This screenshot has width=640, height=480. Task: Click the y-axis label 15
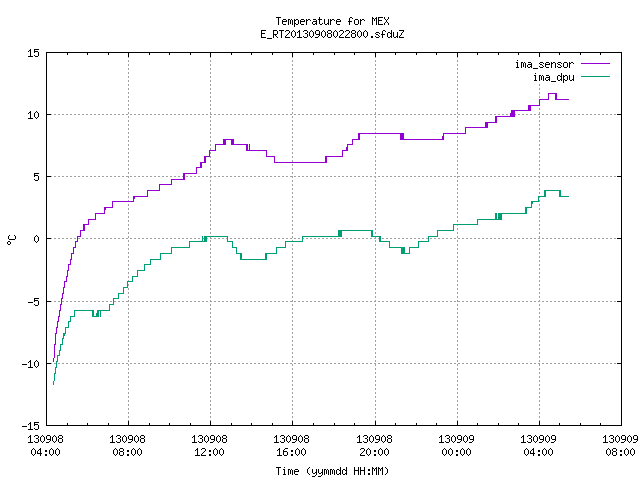[x=33, y=53]
